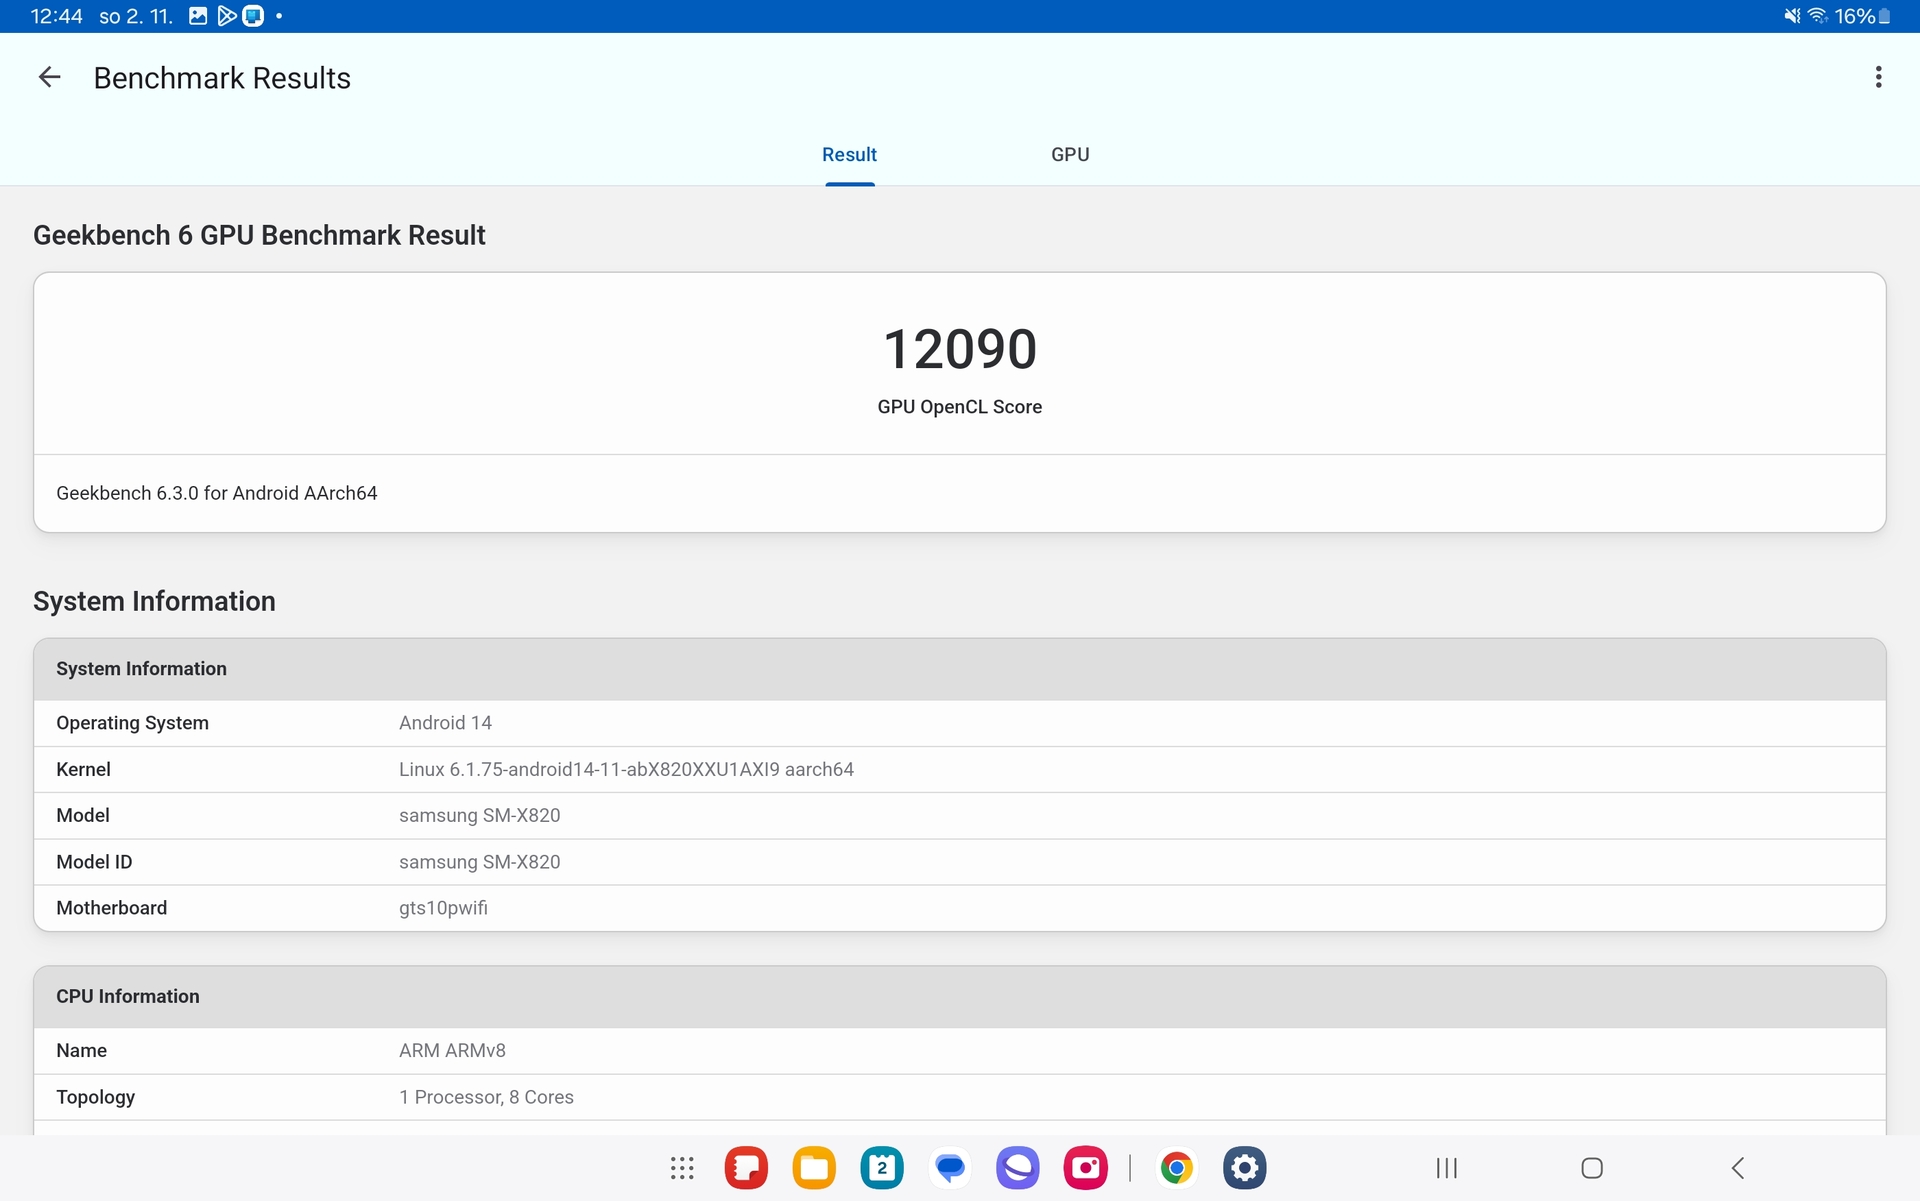The image size is (1920, 1201).
Task: Launch the Calendar app
Action: (881, 1167)
